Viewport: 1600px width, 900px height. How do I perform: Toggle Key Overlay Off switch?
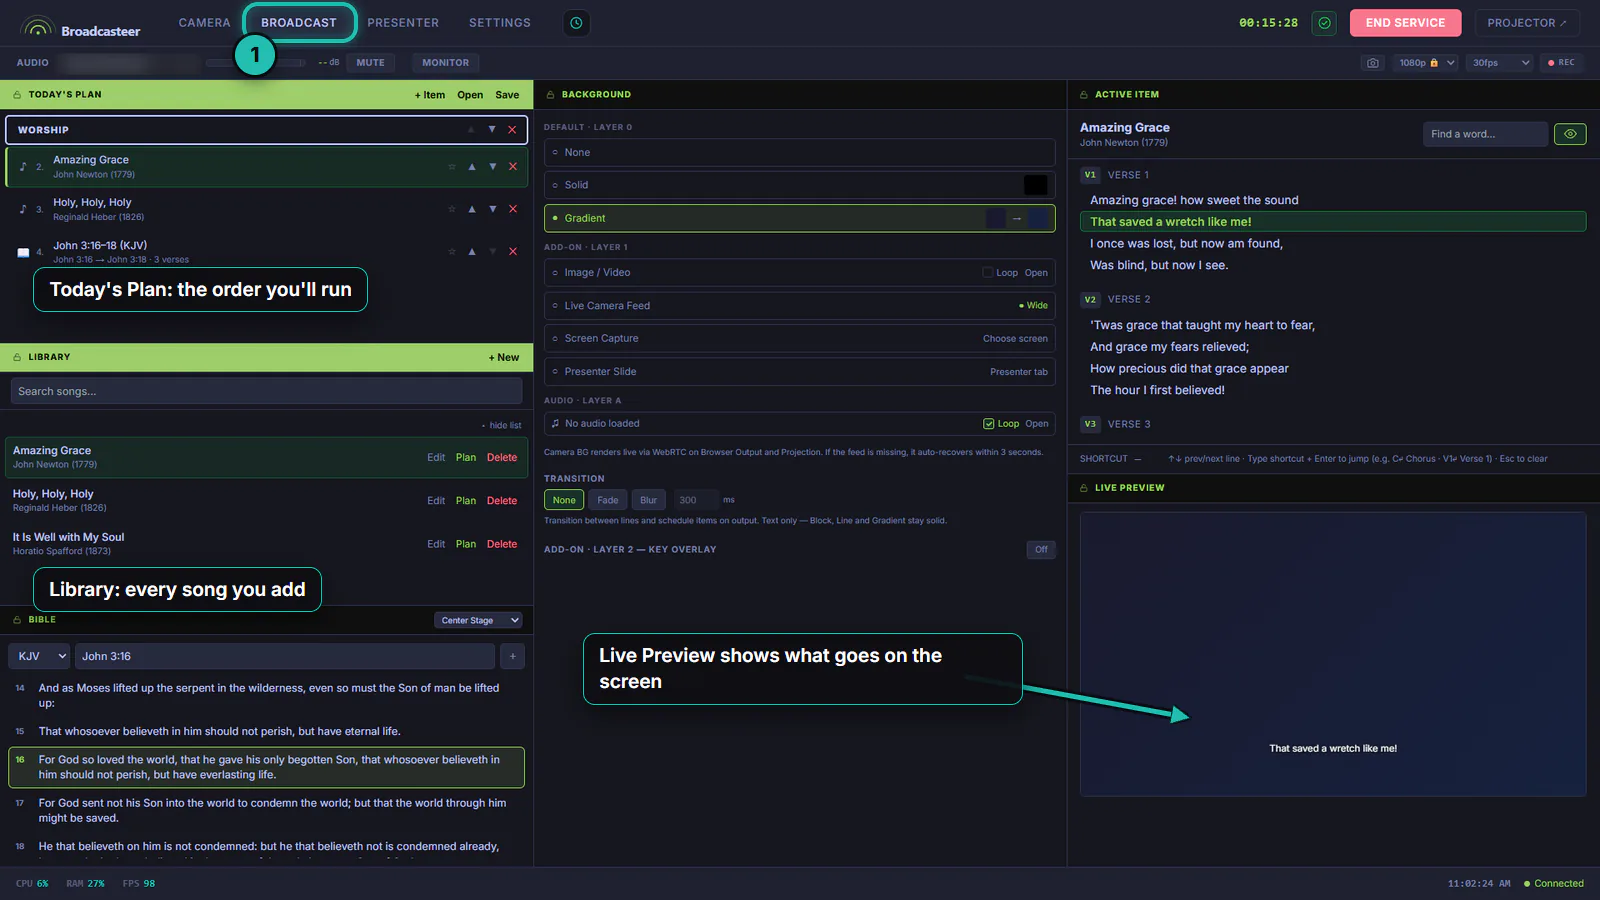pyautogui.click(x=1041, y=550)
